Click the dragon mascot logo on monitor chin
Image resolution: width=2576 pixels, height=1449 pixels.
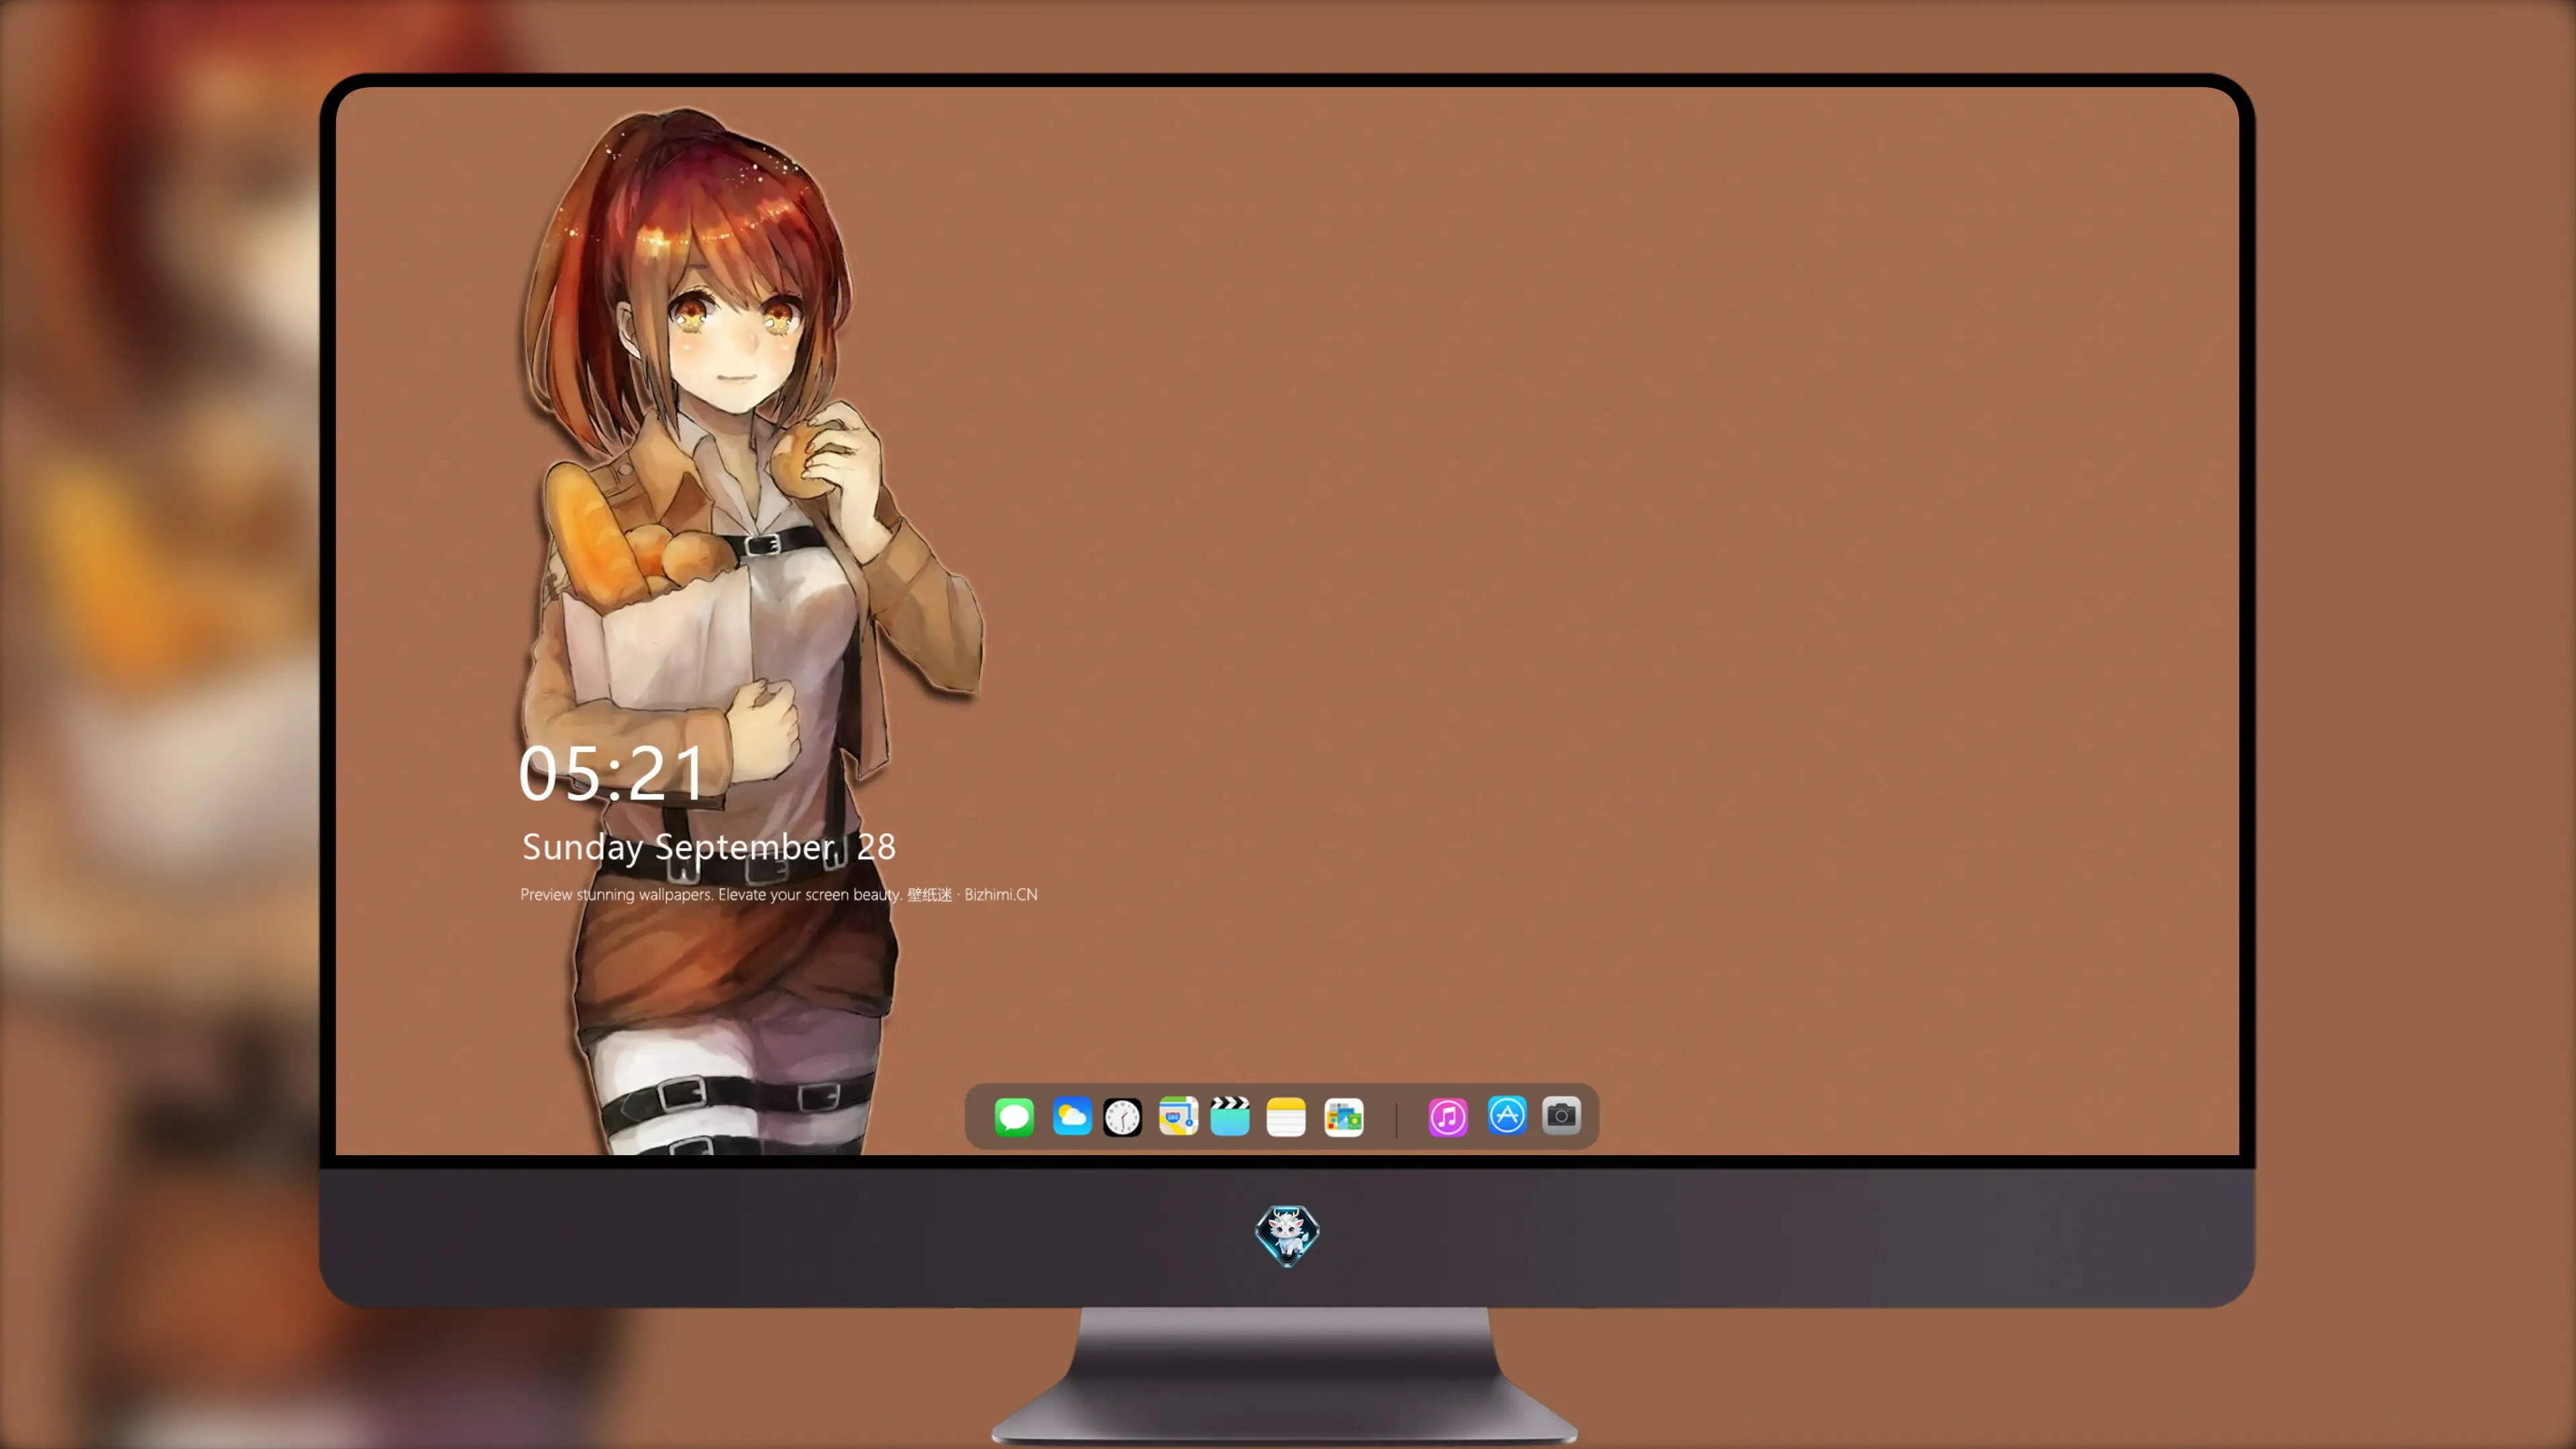click(x=1287, y=1236)
